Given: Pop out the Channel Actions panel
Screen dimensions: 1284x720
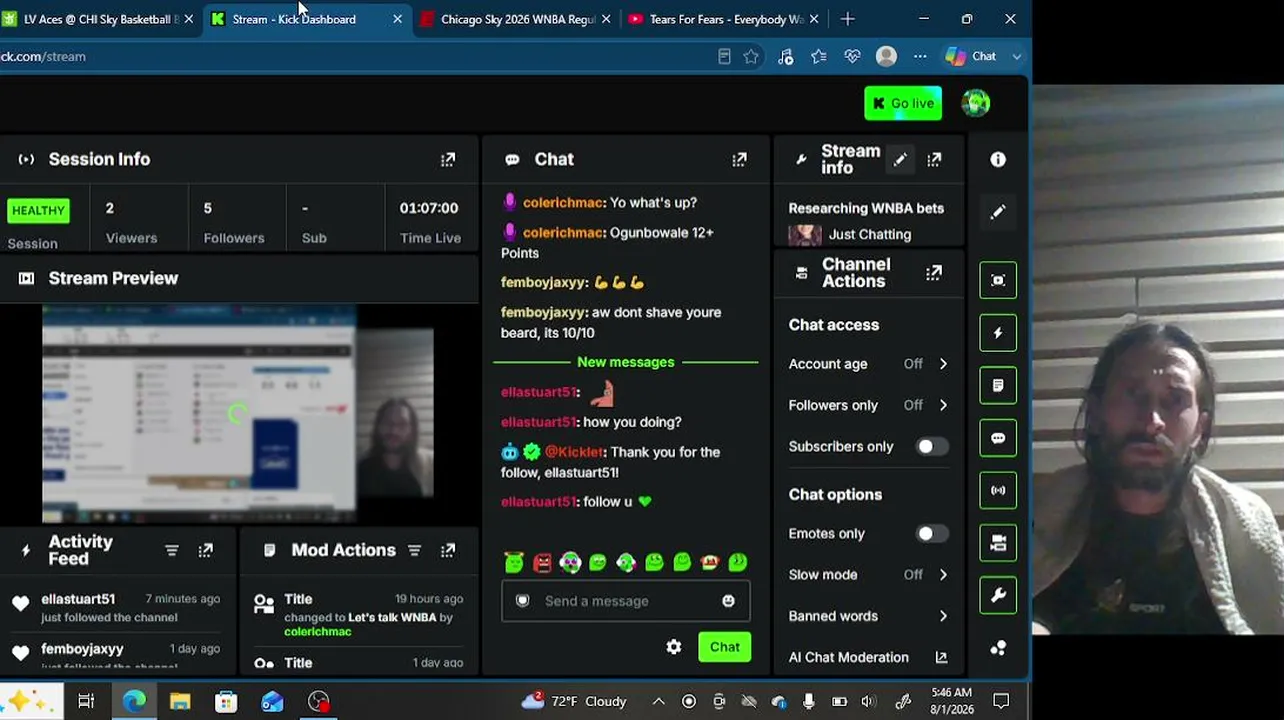Looking at the screenshot, I should (934, 273).
